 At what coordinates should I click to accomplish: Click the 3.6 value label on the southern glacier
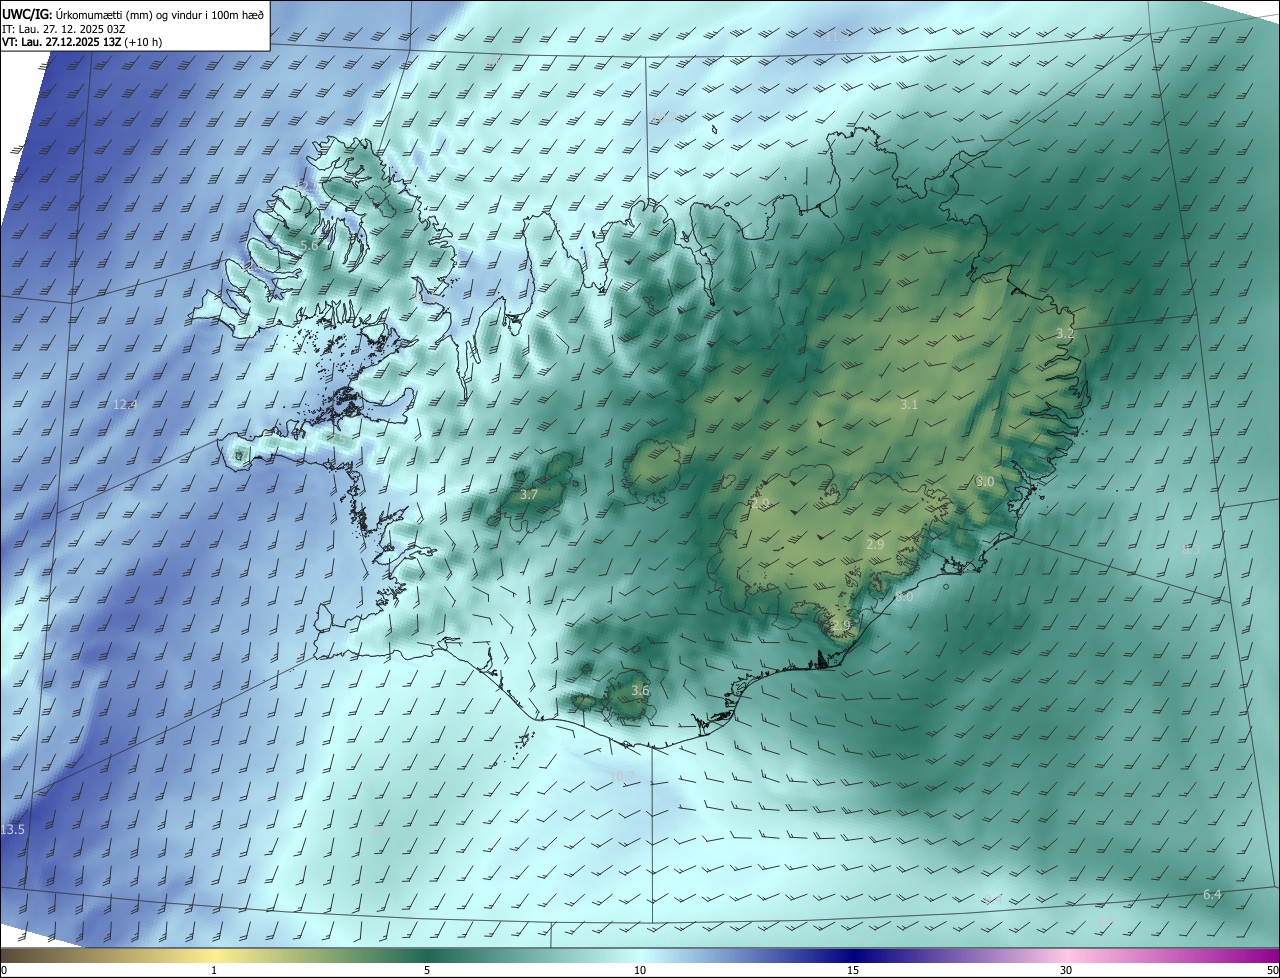(x=641, y=690)
